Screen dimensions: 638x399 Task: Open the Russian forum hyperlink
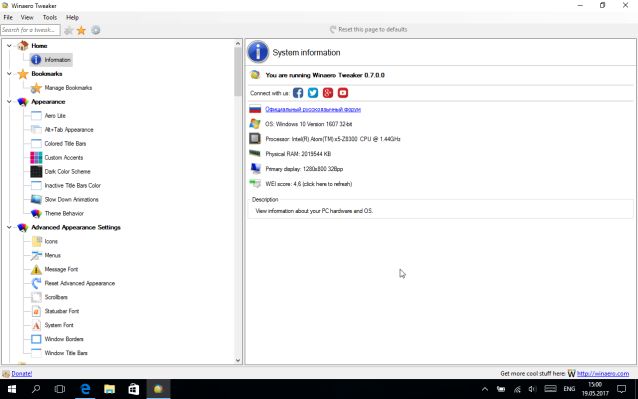pyautogui.click(x=313, y=109)
